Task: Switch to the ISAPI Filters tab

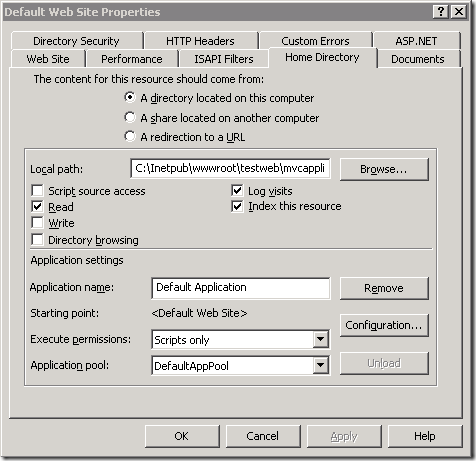Action: tap(224, 59)
